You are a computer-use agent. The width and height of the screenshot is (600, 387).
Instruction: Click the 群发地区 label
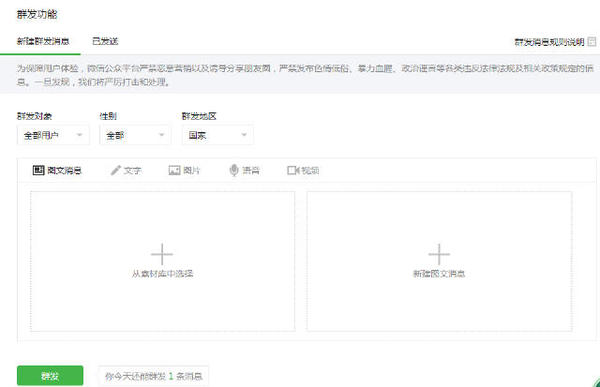(x=199, y=116)
